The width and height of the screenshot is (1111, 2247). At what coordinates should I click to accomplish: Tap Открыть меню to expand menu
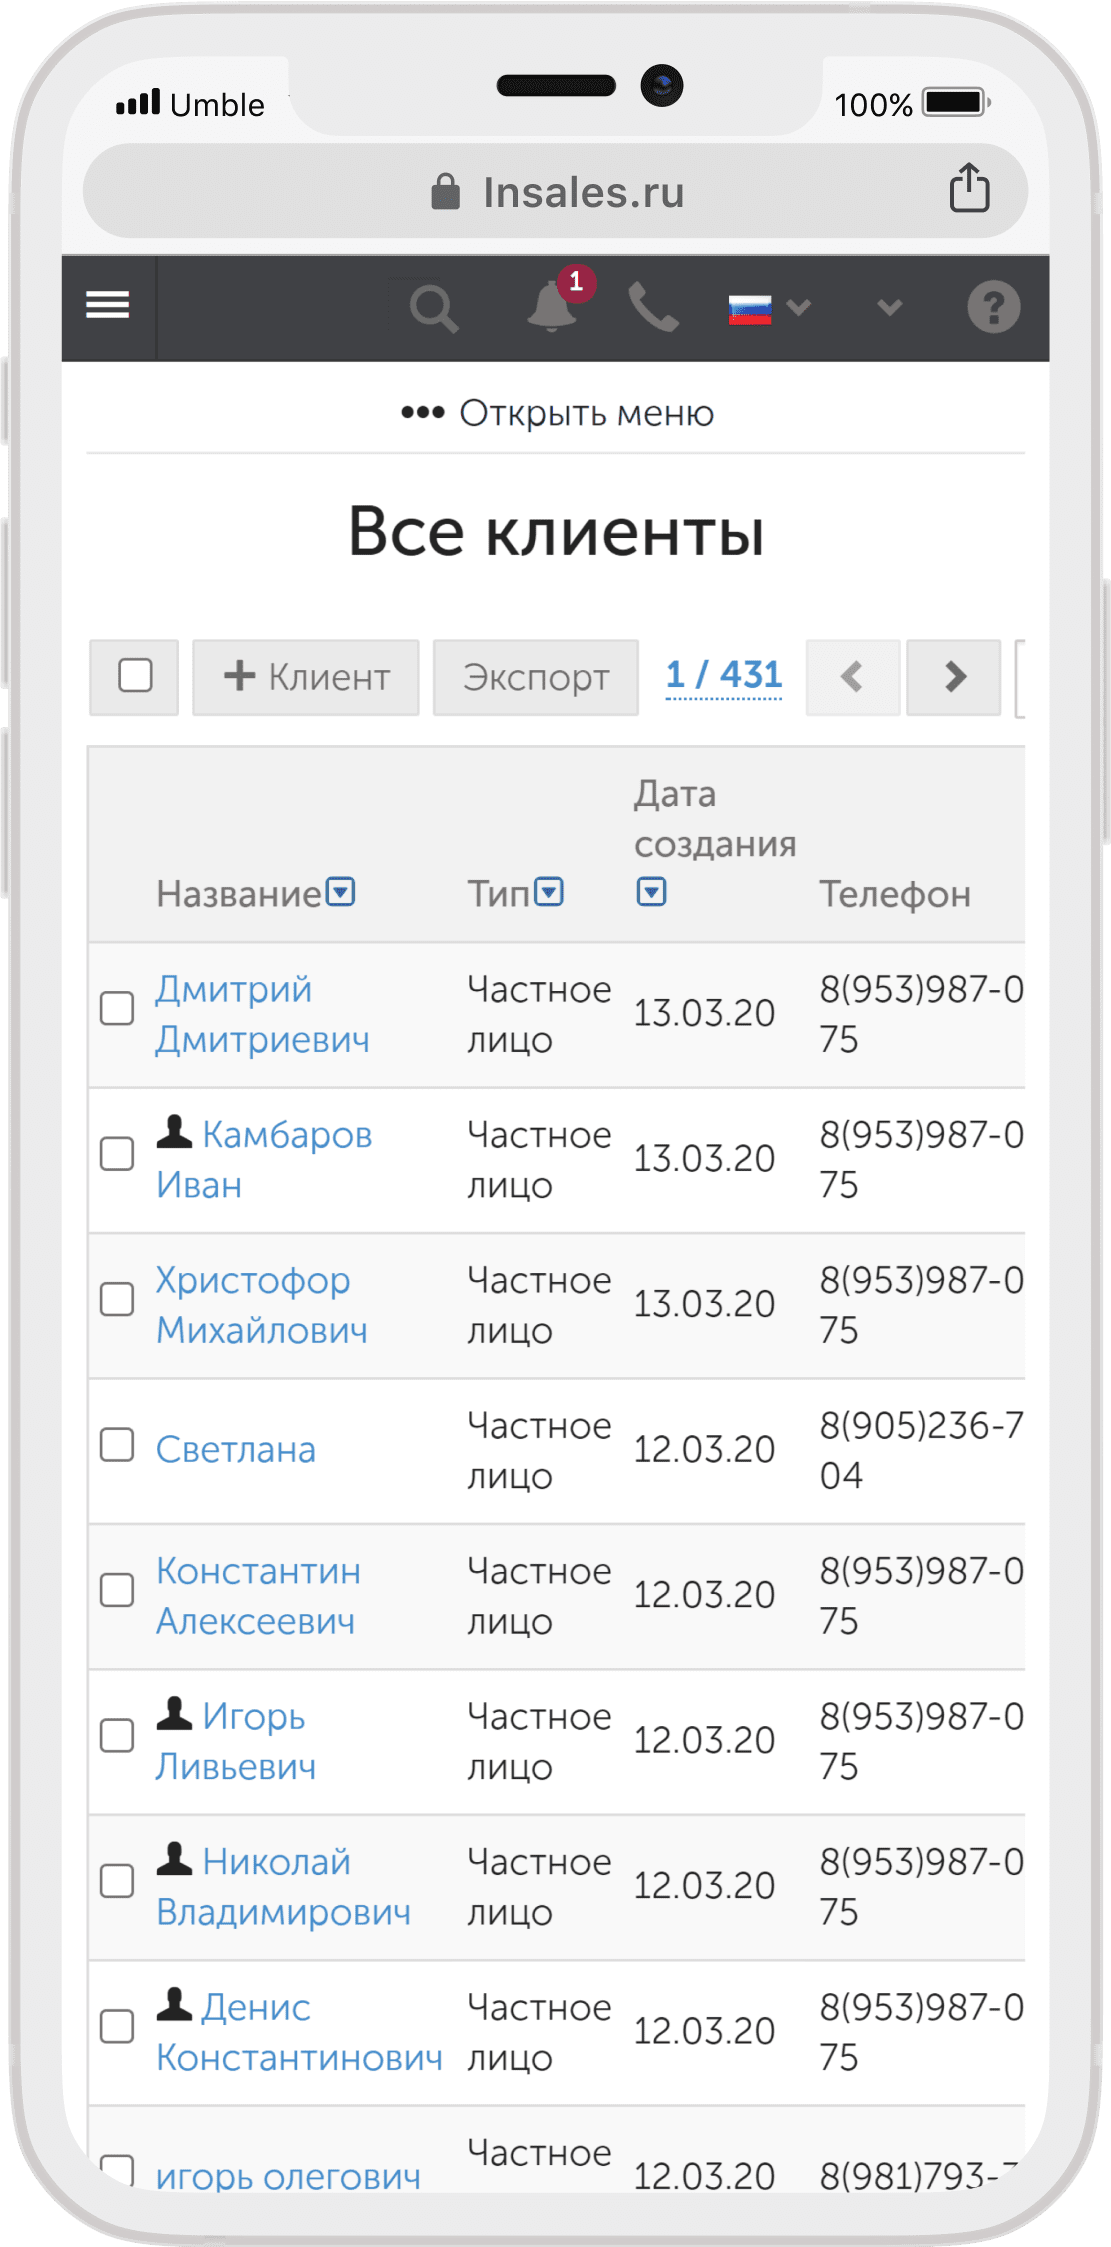[x=556, y=413]
